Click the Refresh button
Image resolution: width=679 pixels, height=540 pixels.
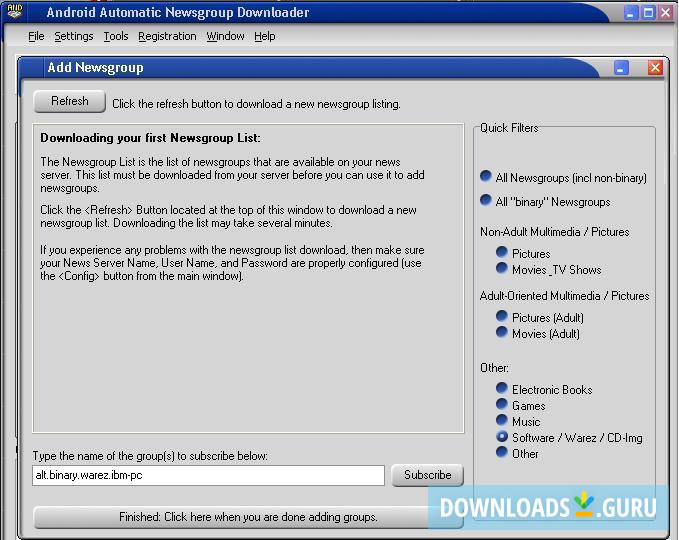pyautogui.click(x=70, y=101)
